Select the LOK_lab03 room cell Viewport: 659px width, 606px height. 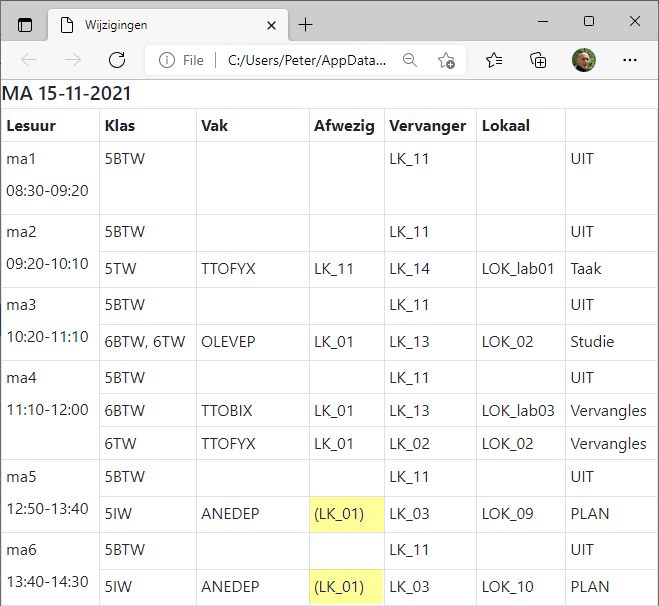tap(518, 411)
